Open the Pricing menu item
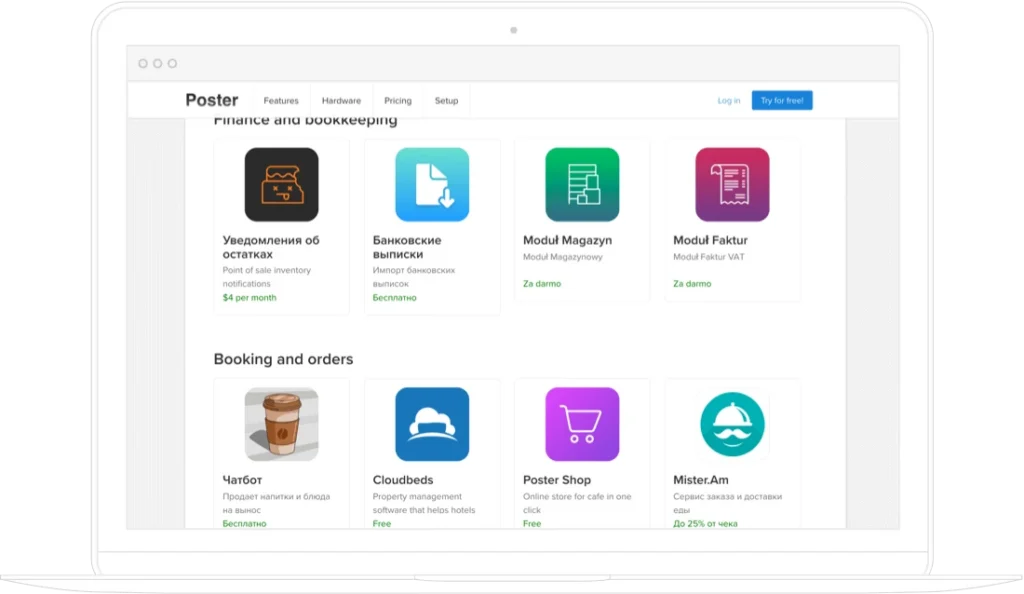Screen dimensions: 1024x594 398,101
